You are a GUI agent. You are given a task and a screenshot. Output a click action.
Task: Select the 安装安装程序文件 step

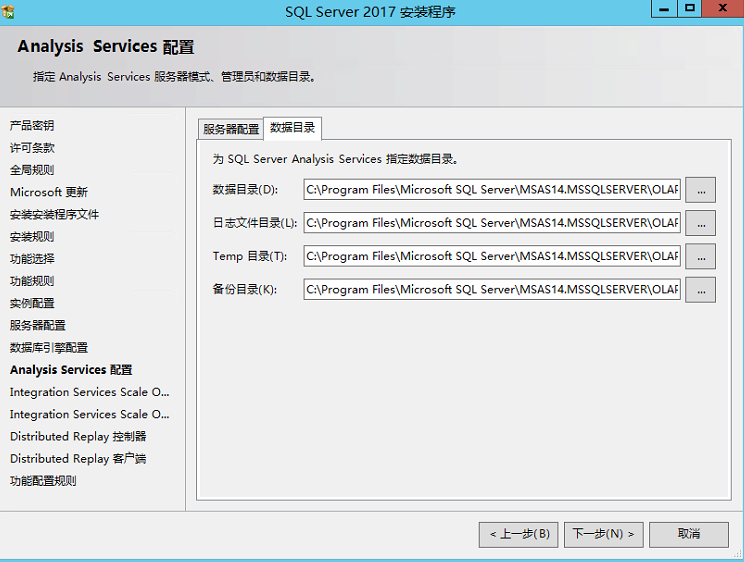coord(54,215)
